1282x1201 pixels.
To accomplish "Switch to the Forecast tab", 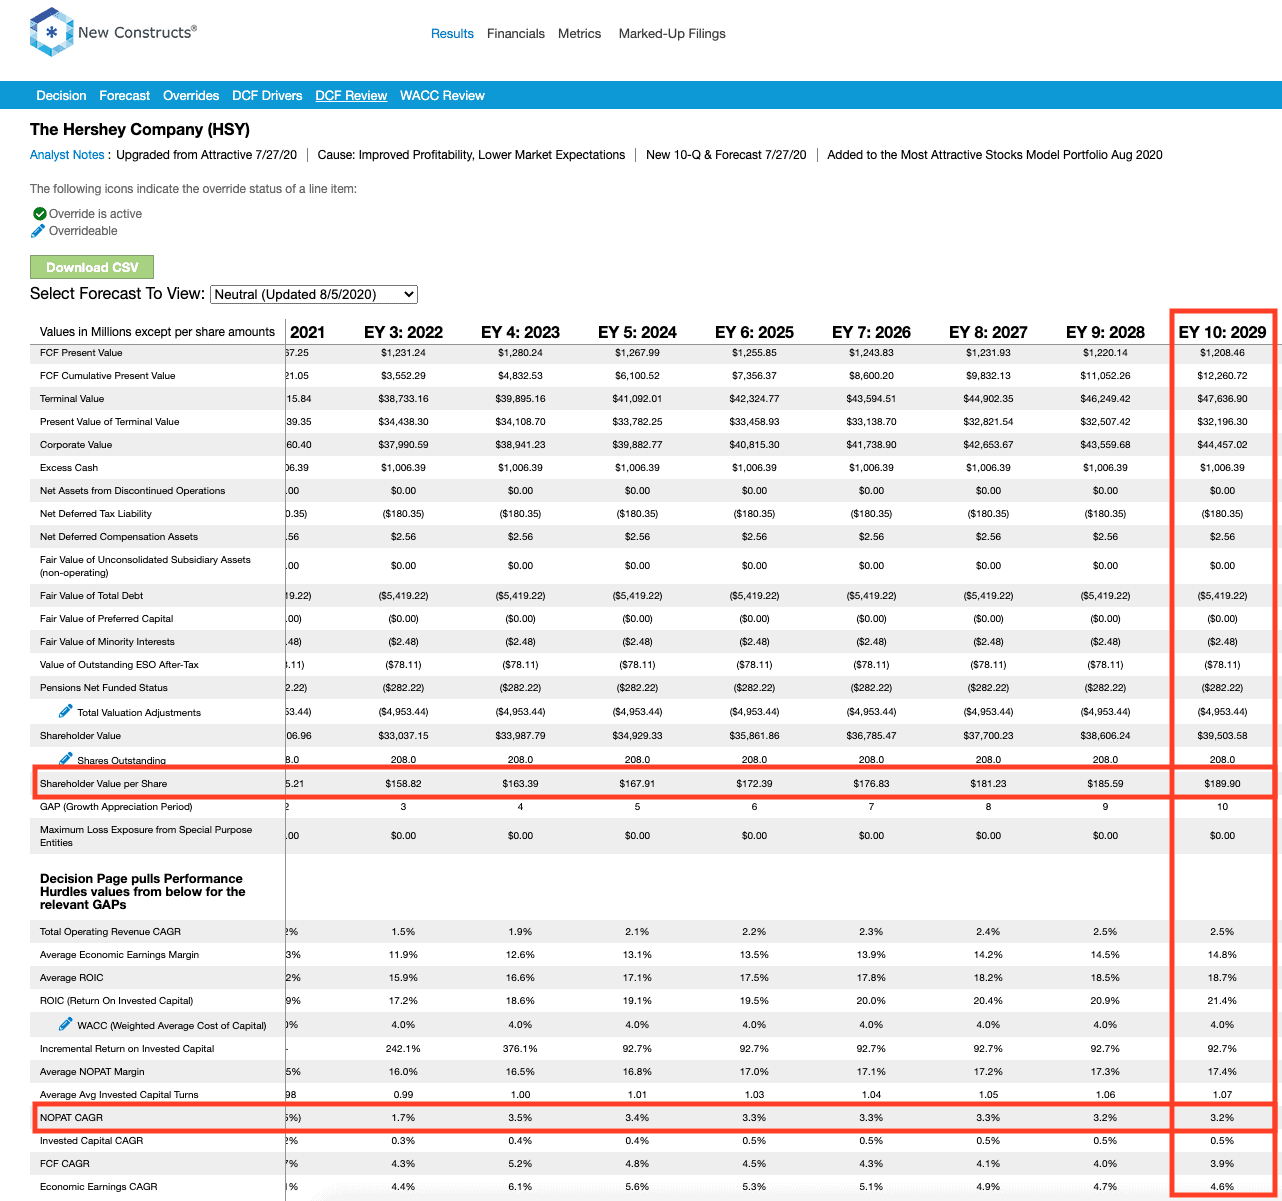I will (125, 96).
